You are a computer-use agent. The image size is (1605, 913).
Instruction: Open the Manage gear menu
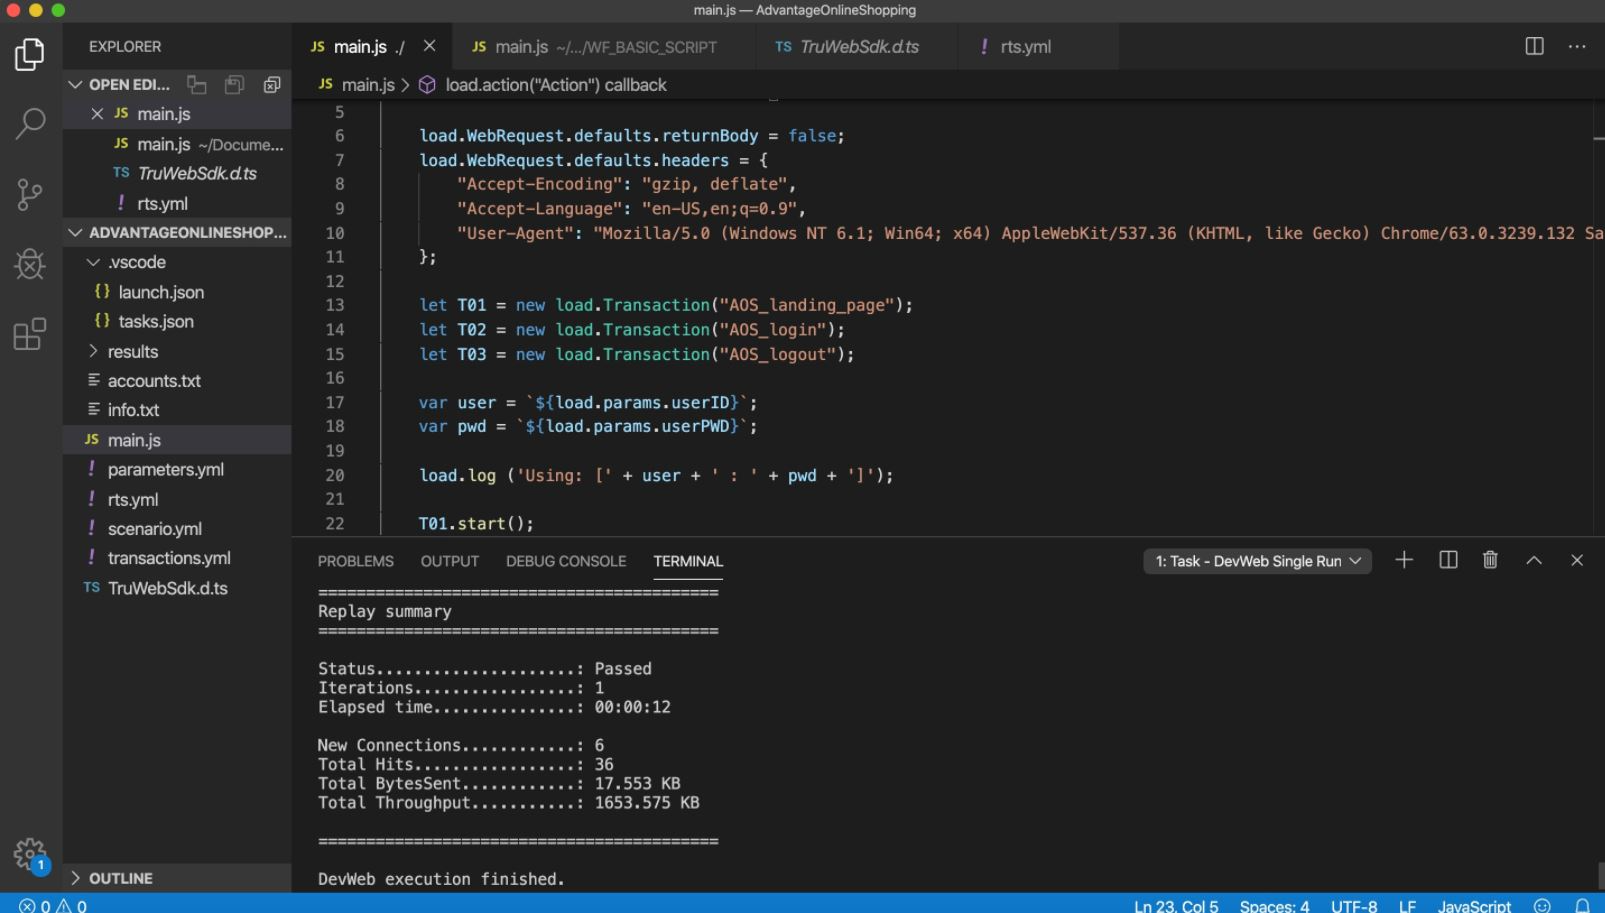[x=30, y=855]
